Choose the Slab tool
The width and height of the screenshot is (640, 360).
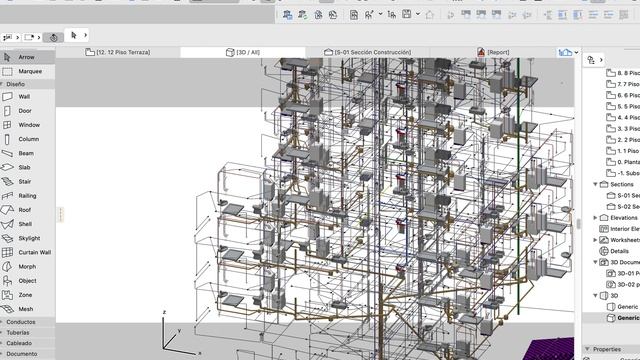point(27,167)
